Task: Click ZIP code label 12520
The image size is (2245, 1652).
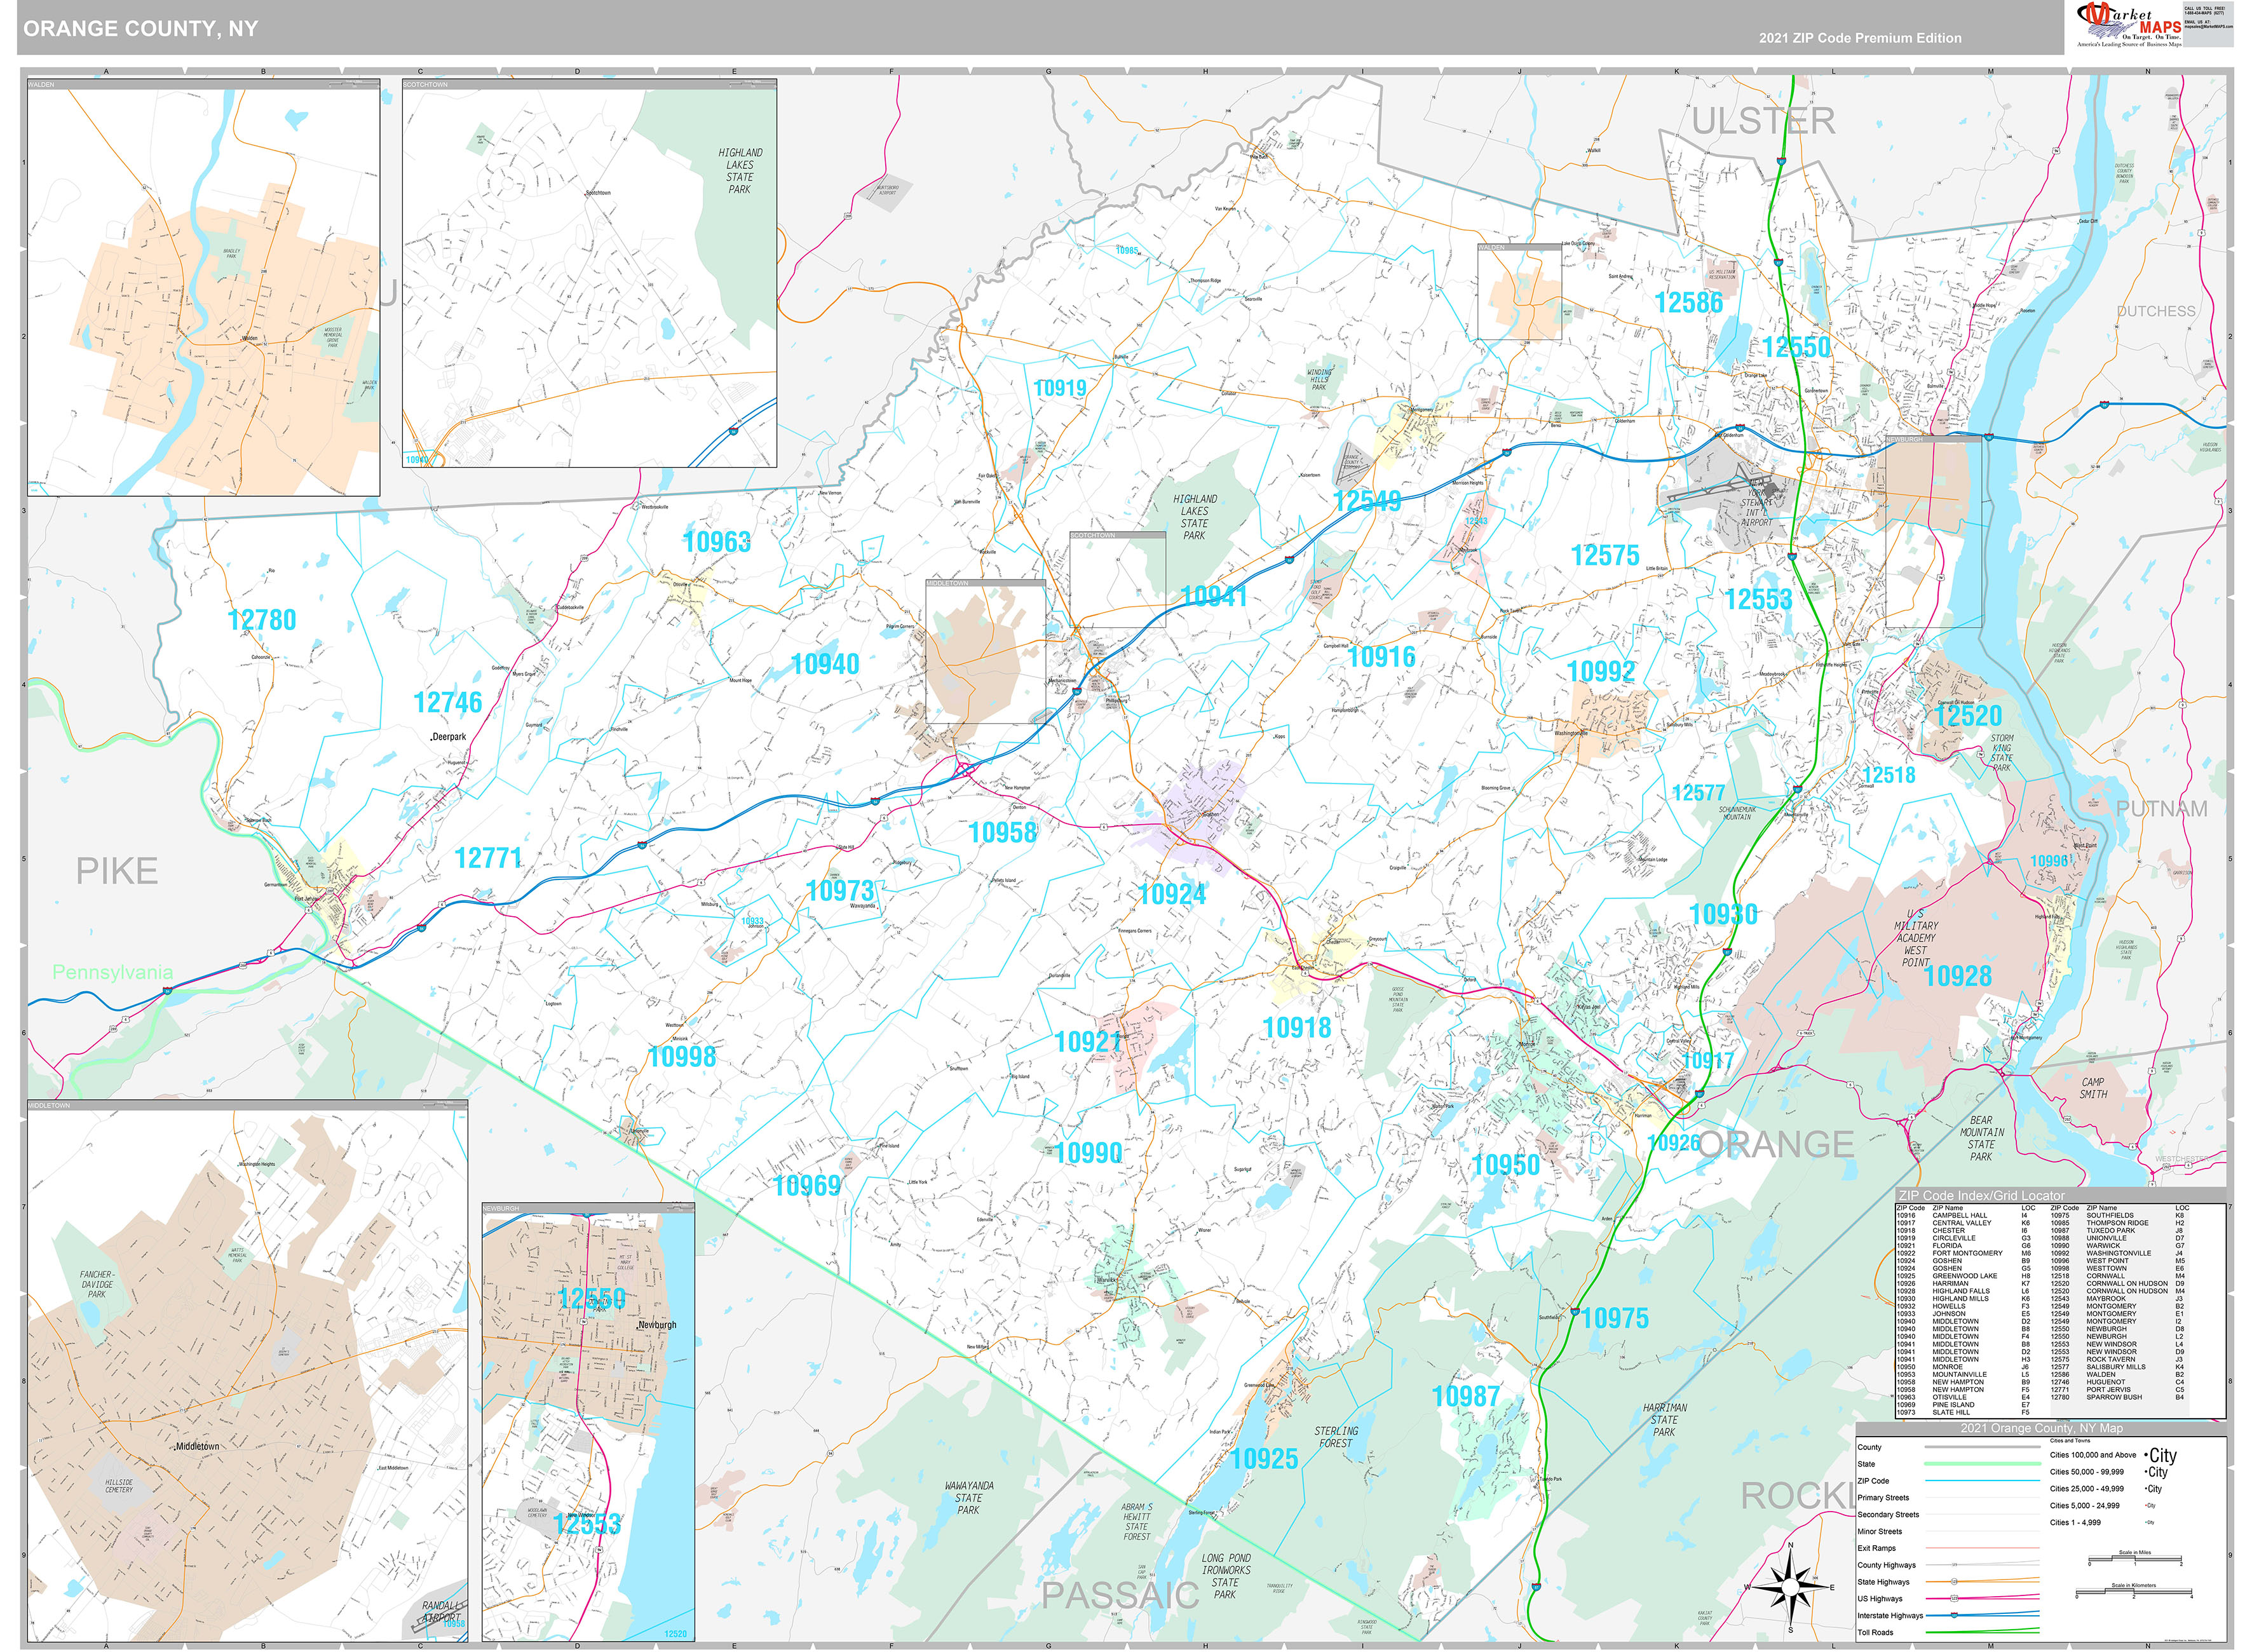Action: point(1968,716)
